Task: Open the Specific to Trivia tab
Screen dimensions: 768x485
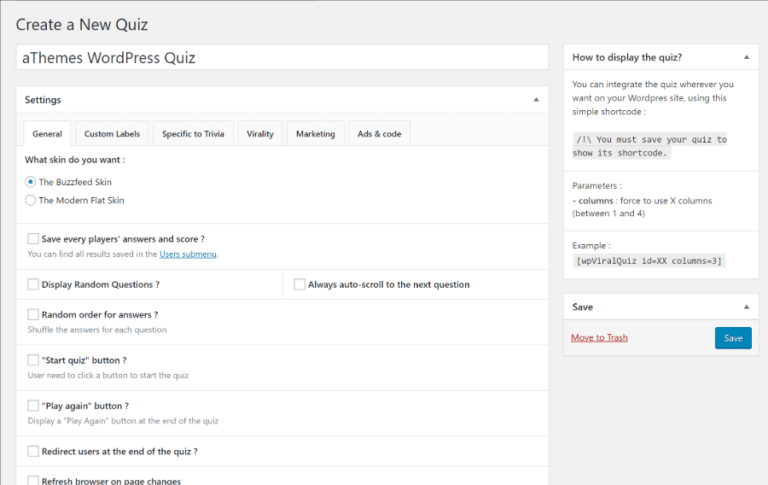Action: pyautogui.click(x=193, y=134)
